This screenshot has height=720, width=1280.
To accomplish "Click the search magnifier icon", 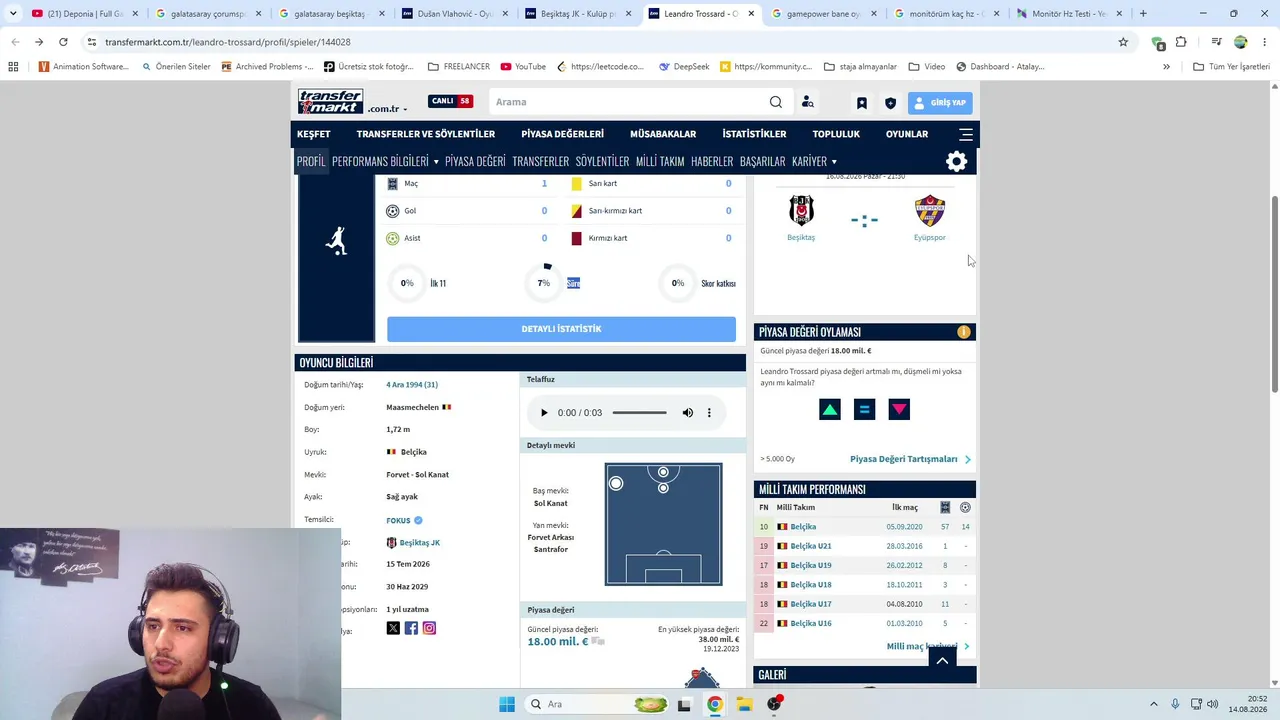I will tap(776, 102).
